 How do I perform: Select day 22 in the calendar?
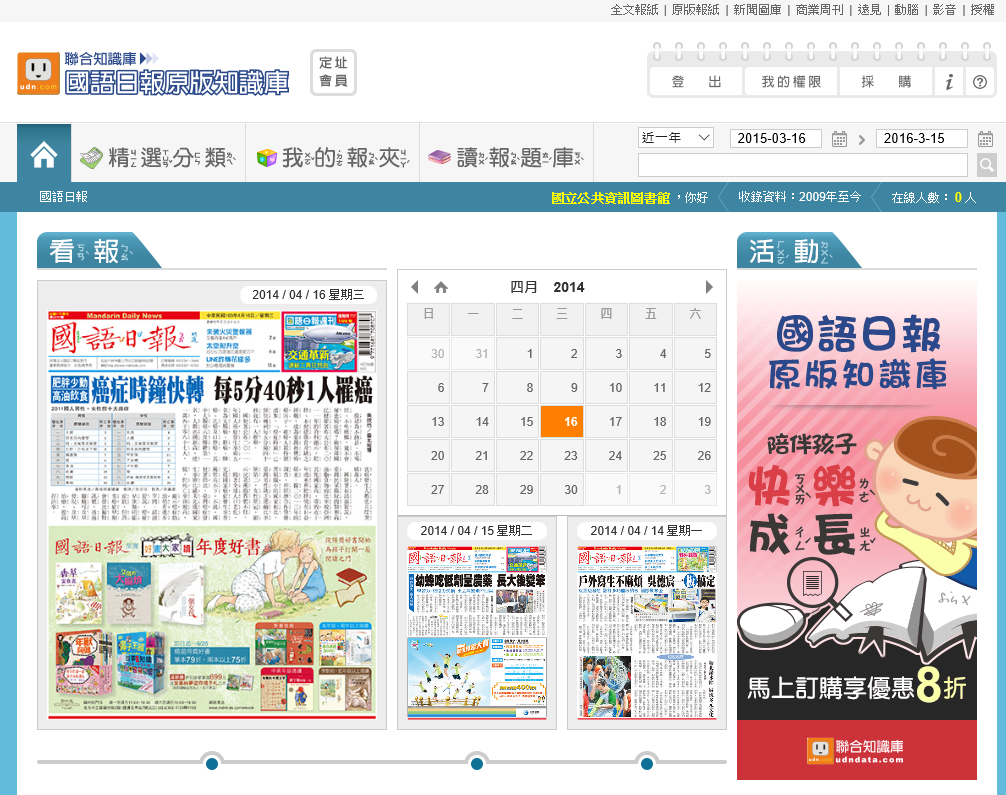click(517, 456)
